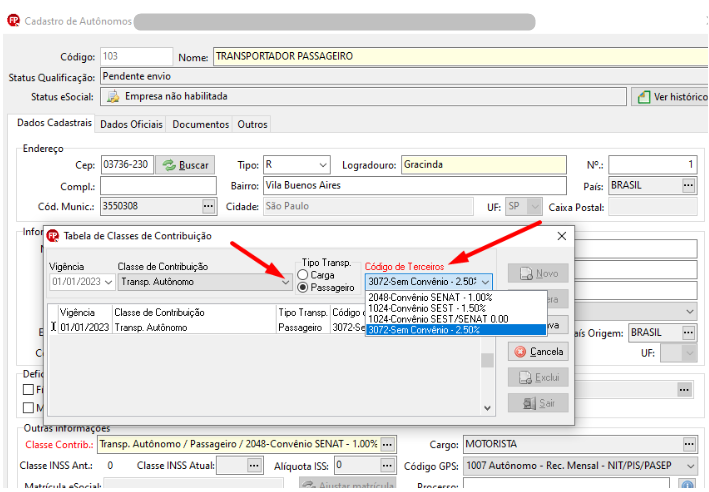Open País lookup ellipsis next to BRASIL
The width and height of the screenshot is (709, 492).
(x=688, y=185)
